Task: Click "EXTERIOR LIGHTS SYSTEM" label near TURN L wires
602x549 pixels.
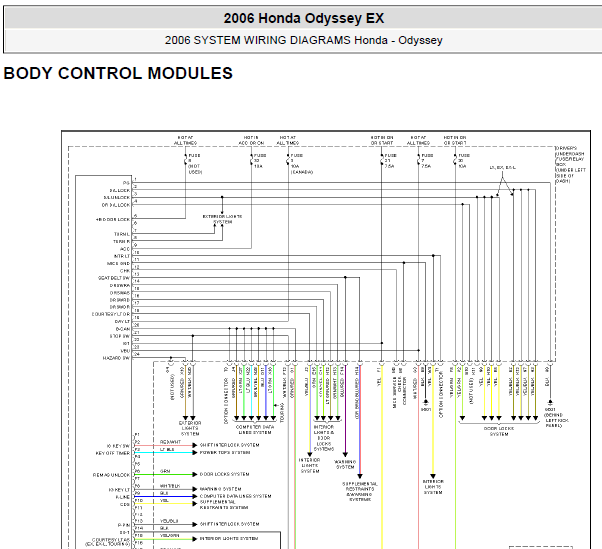Action: point(223,219)
